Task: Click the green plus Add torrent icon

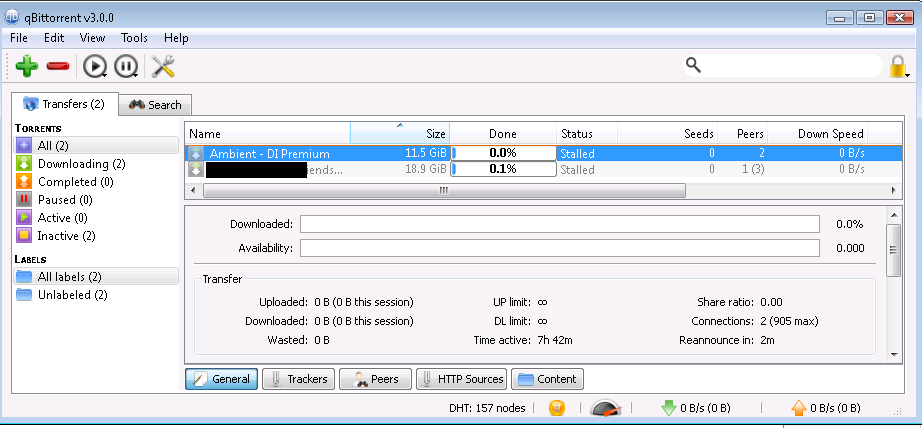Action: click(26, 66)
